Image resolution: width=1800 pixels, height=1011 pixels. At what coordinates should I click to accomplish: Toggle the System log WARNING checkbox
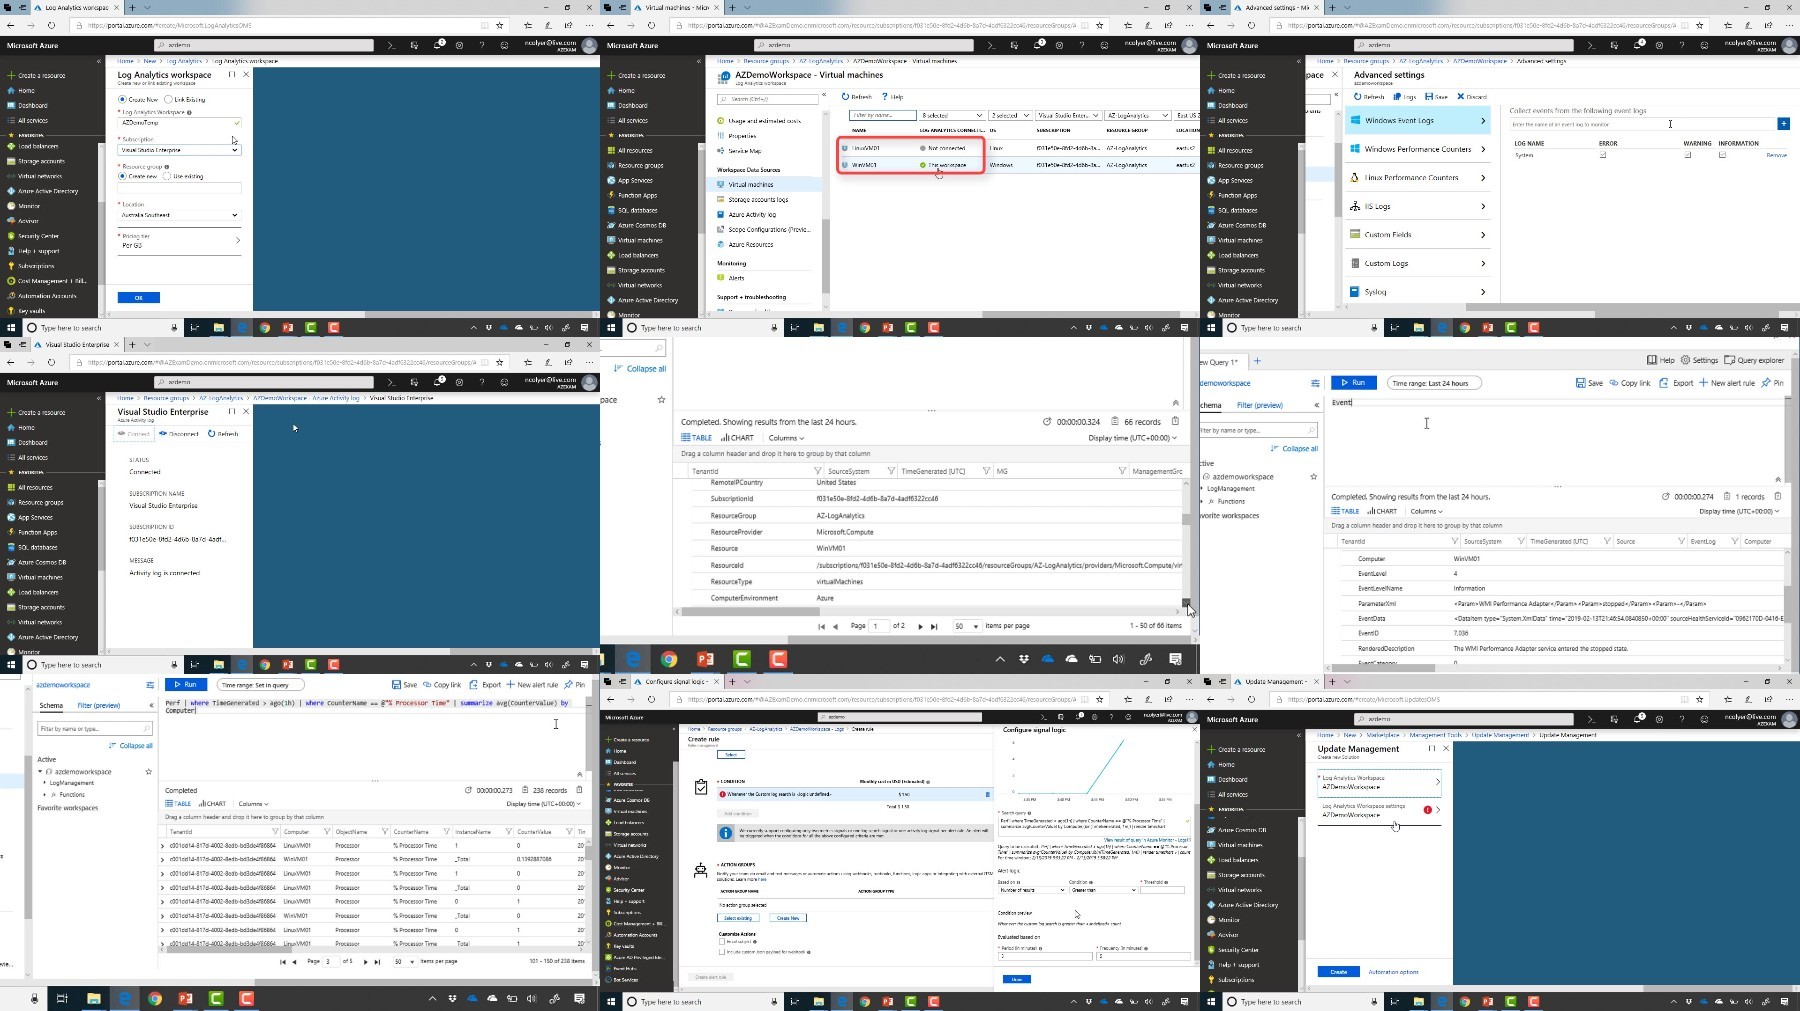pyautogui.click(x=1687, y=155)
